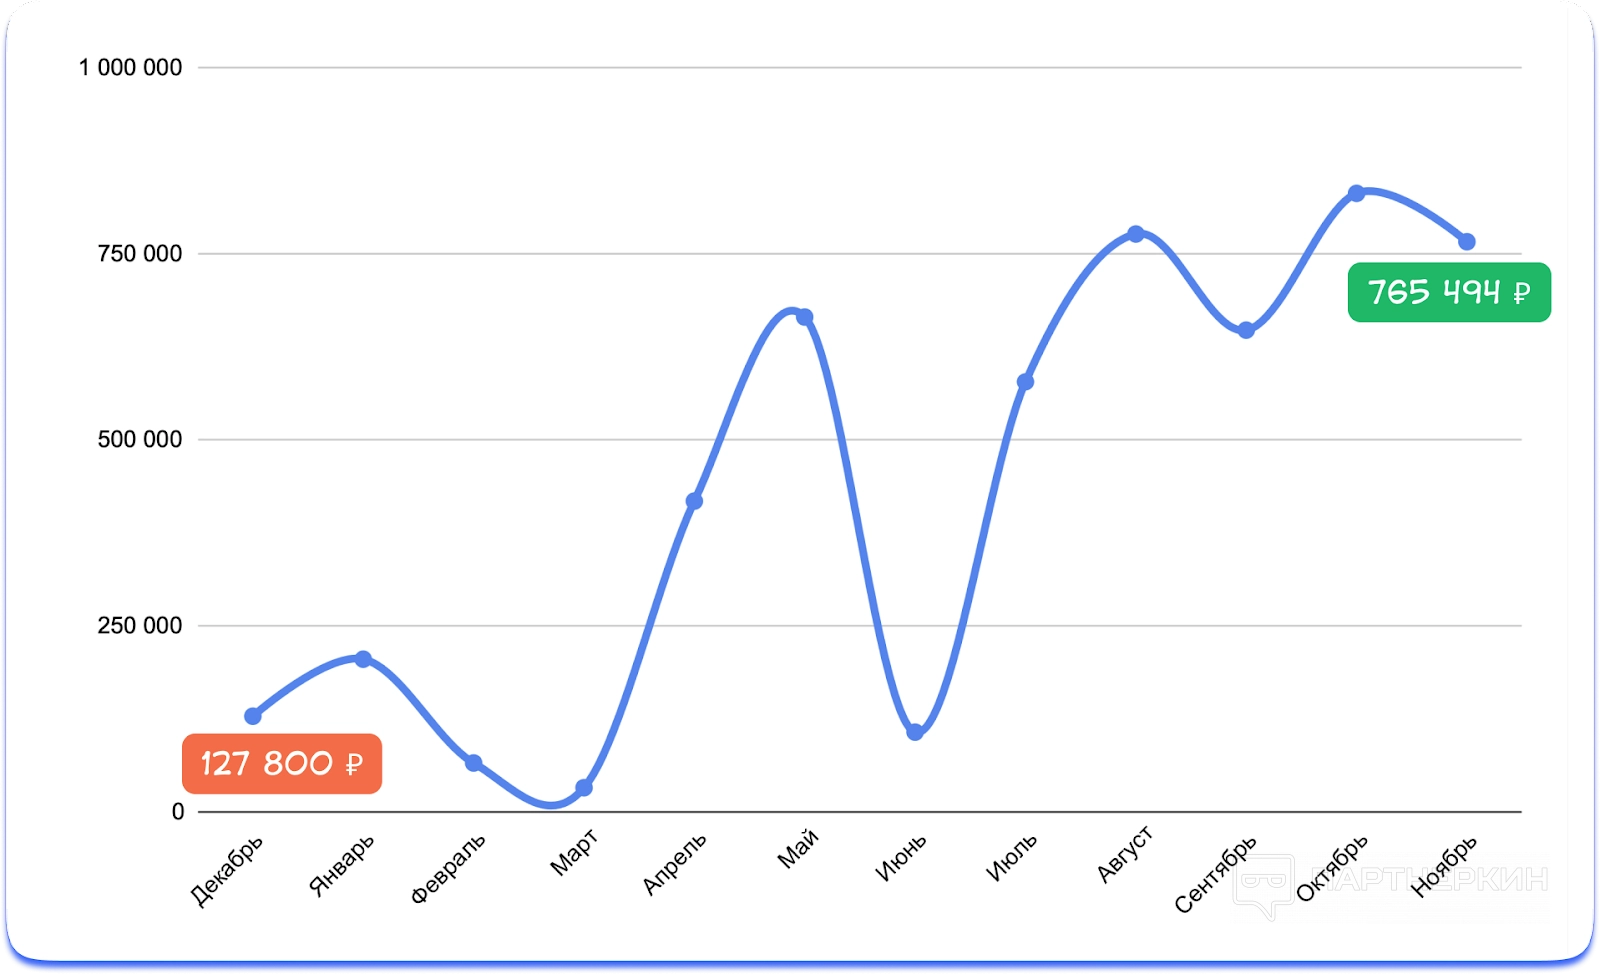The width and height of the screenshot is (1600, 974).
Task: Click the Август month axis label
Action: (x=1125, y=855)
